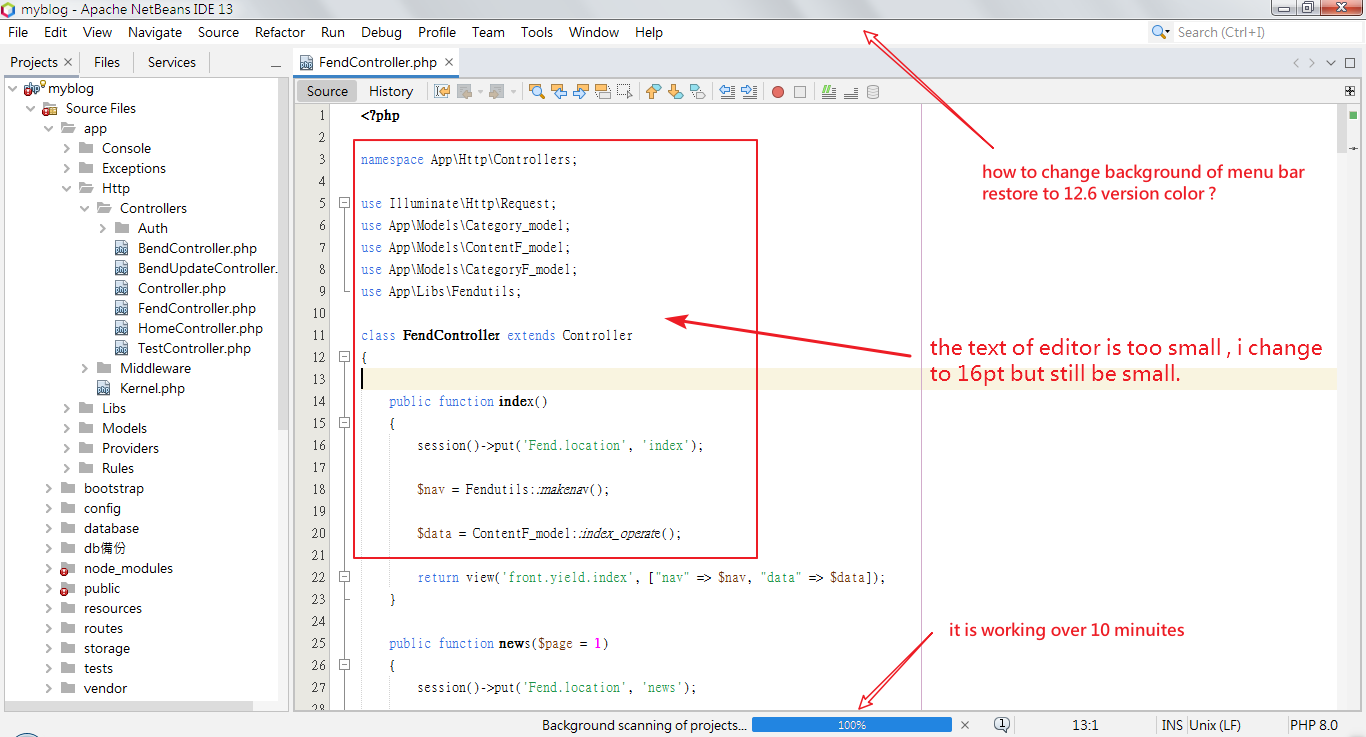The width and height of the screenshot is (1366, 737).
Task: Open Forward history dropdown arrow
Action: [x=513, y=92]
